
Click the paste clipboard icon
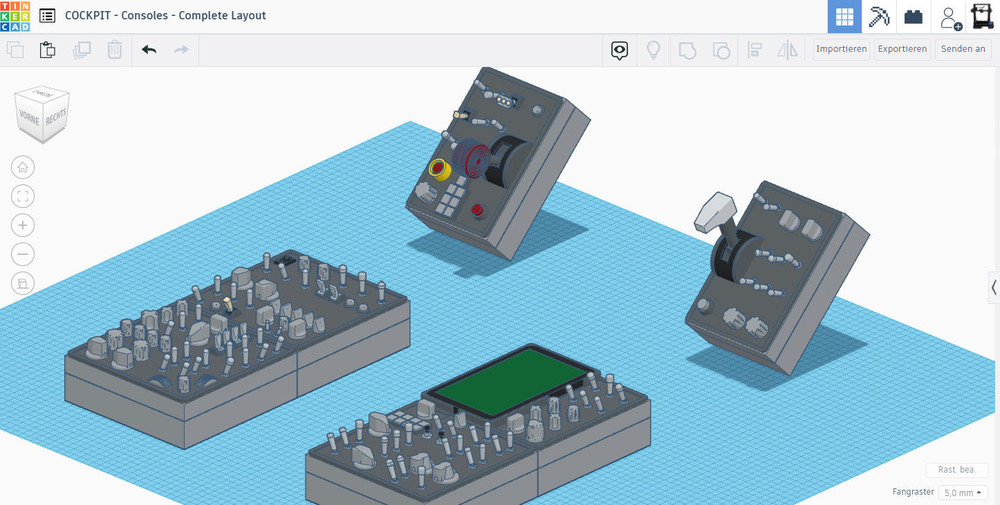[48, 49]
